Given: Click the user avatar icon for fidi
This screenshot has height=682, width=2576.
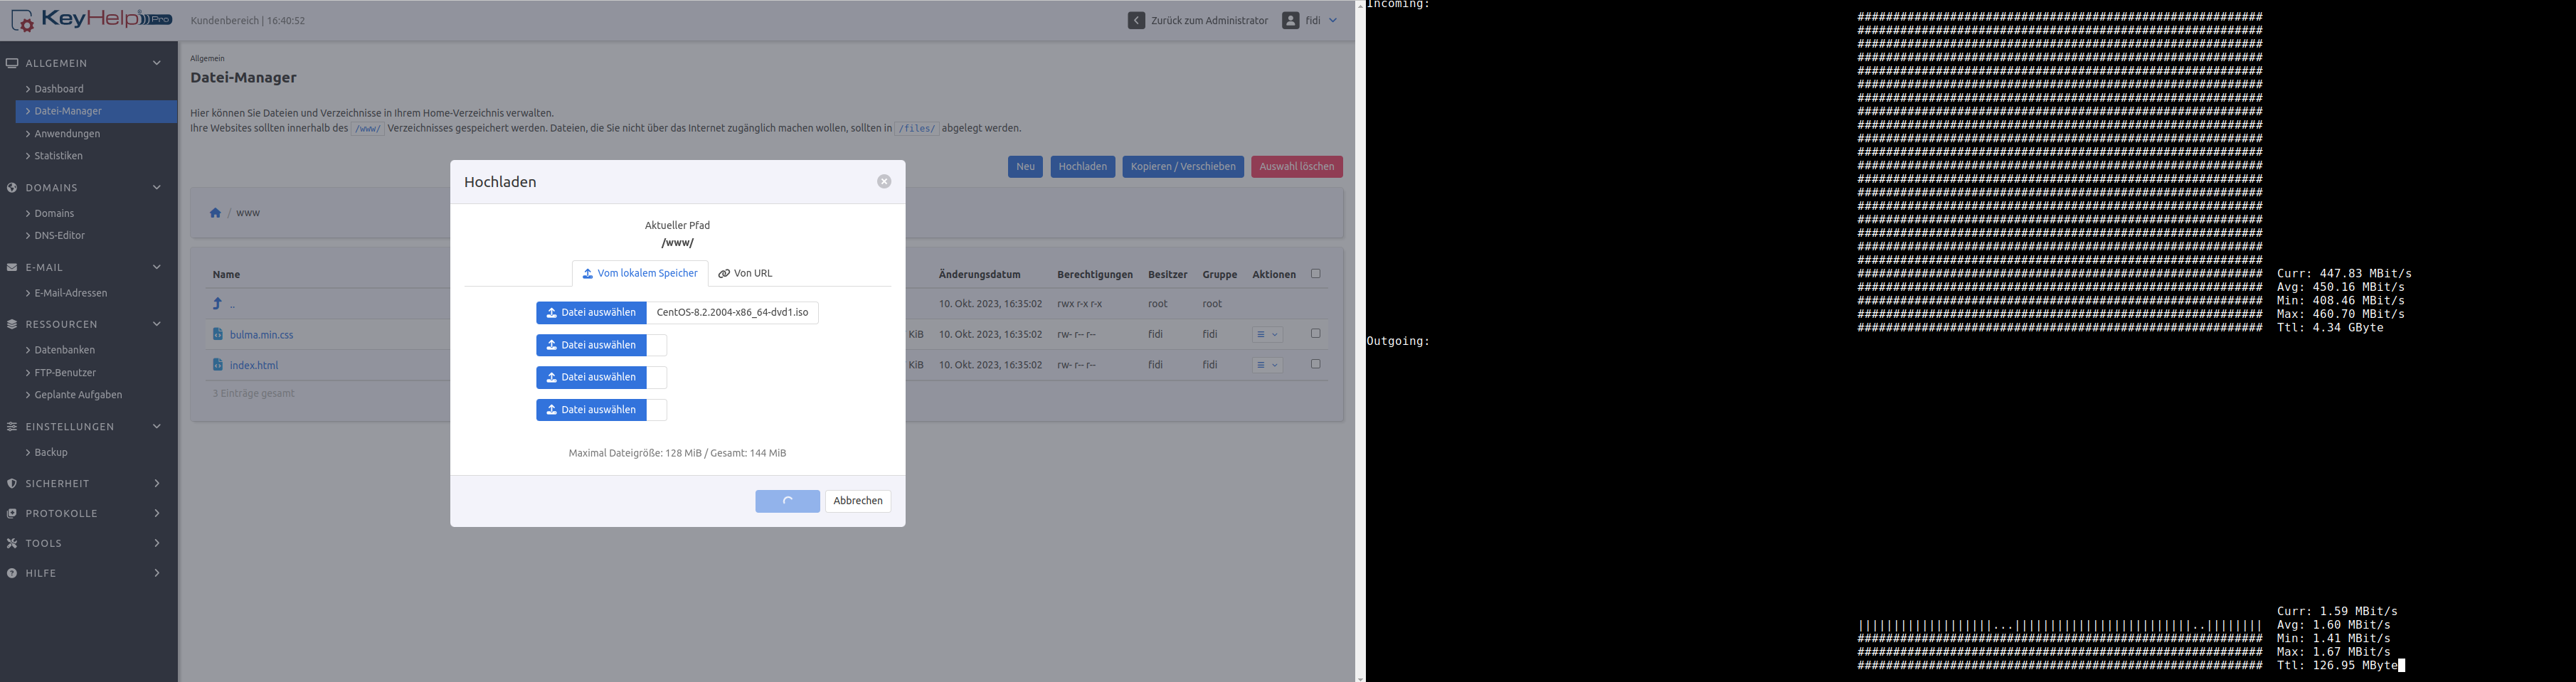Looking at the screenshot, I should point(1291,21).
